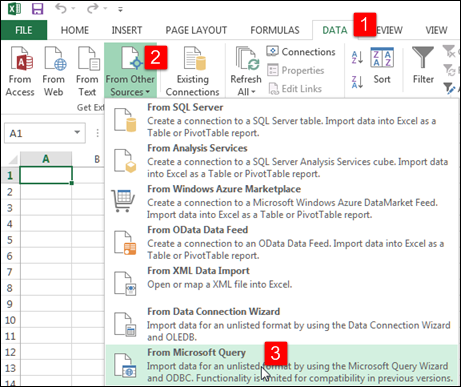Image resolution: width=461 pixels, height=387 pixels.
Task: Select row 5 header
Action: pyautogui.click(x=10, y=240)
